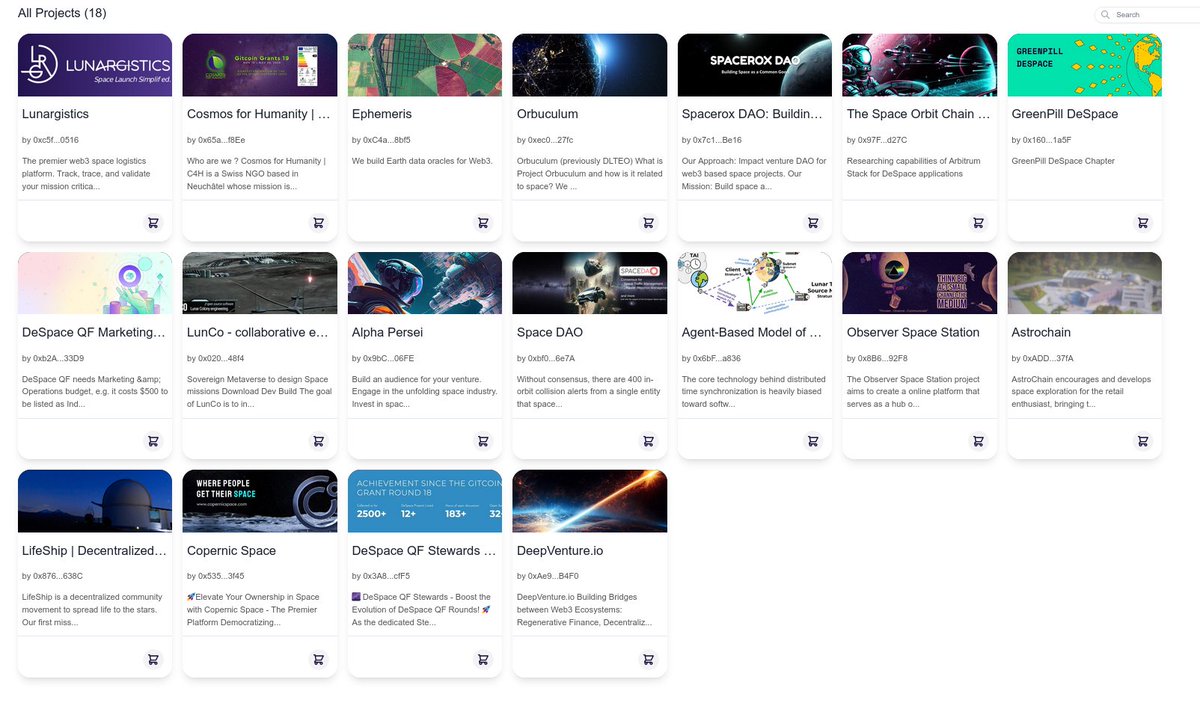Add DeepVenture.io to cart
Image resolution: width=1200 pixels, height=703 pixels.
(648, 659)
